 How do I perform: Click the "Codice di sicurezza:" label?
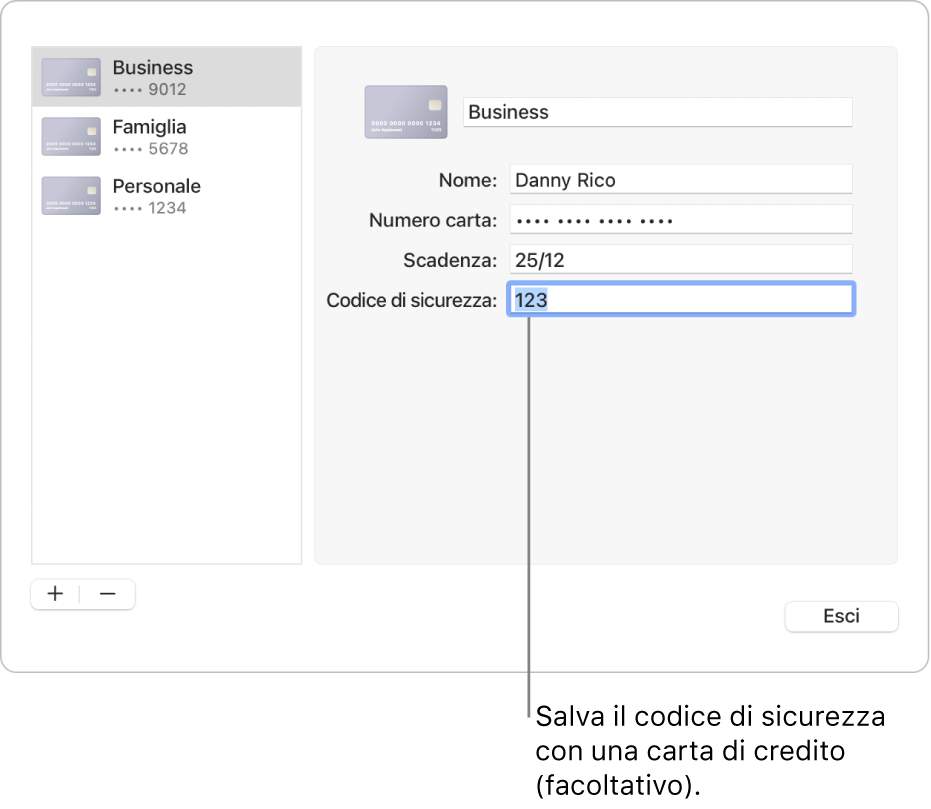(411, 300)
